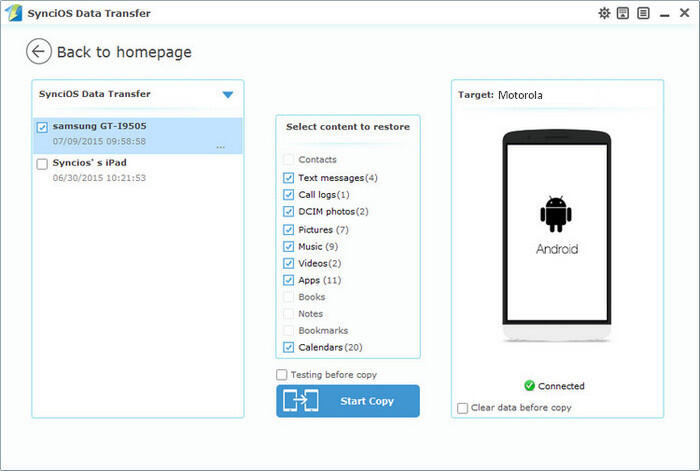
Task: Click the SynciOS app logo icon
Action: [x=13, y=13]
